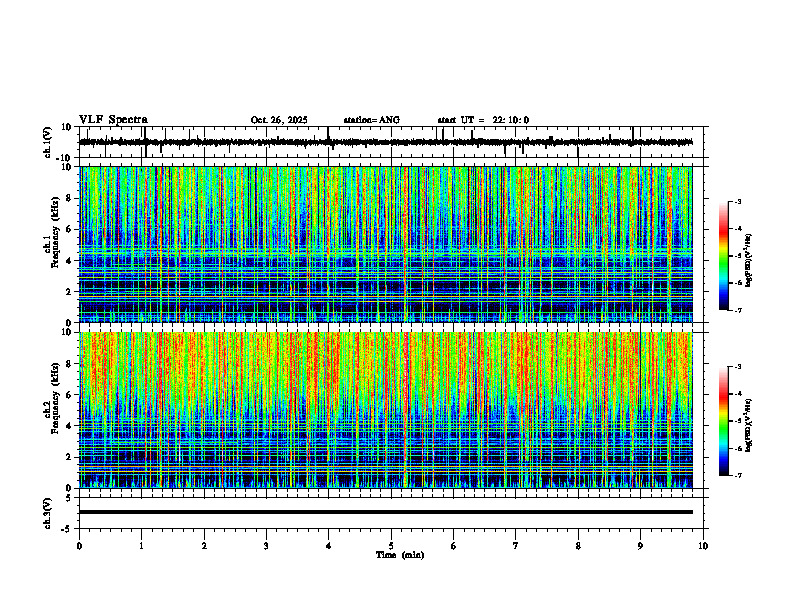Viewport: 792px width, 612px height.
Task: Click the ch.3 flat voltage trace line
Action: coord(385,512)
